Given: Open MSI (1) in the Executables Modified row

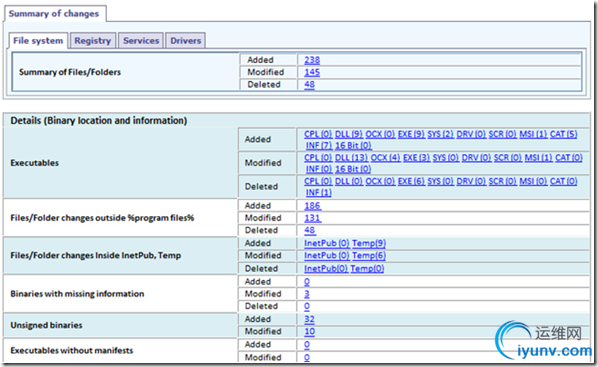Looking at the screenshot, I should pos(538,158).
